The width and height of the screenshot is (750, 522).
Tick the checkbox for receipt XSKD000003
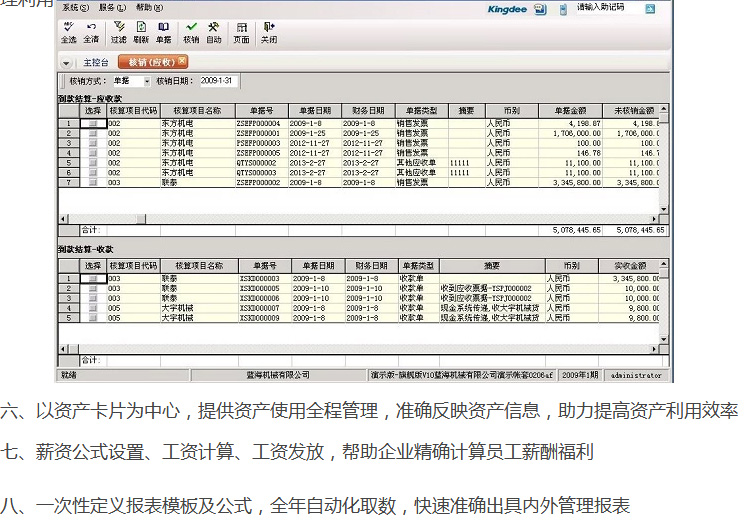click(93, 278)
